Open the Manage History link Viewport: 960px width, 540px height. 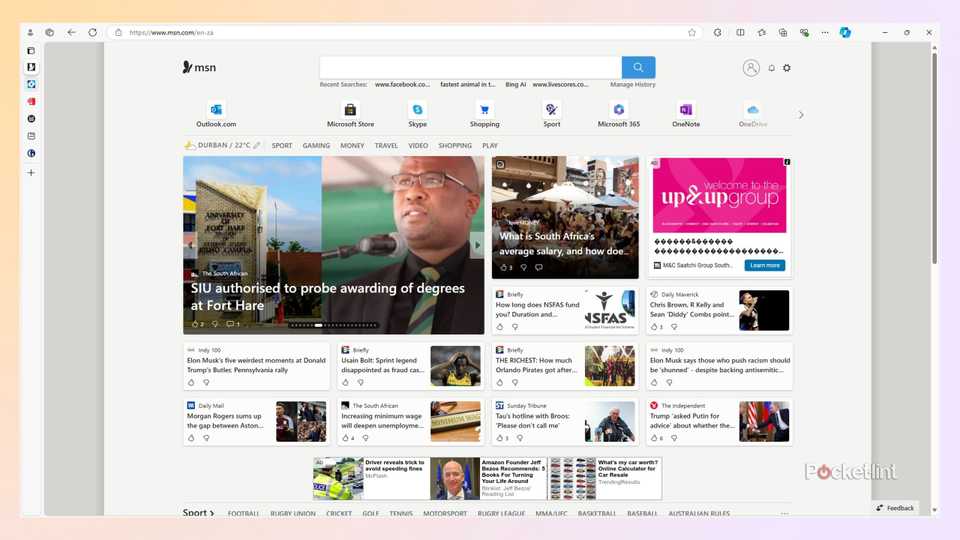[633, 85]
